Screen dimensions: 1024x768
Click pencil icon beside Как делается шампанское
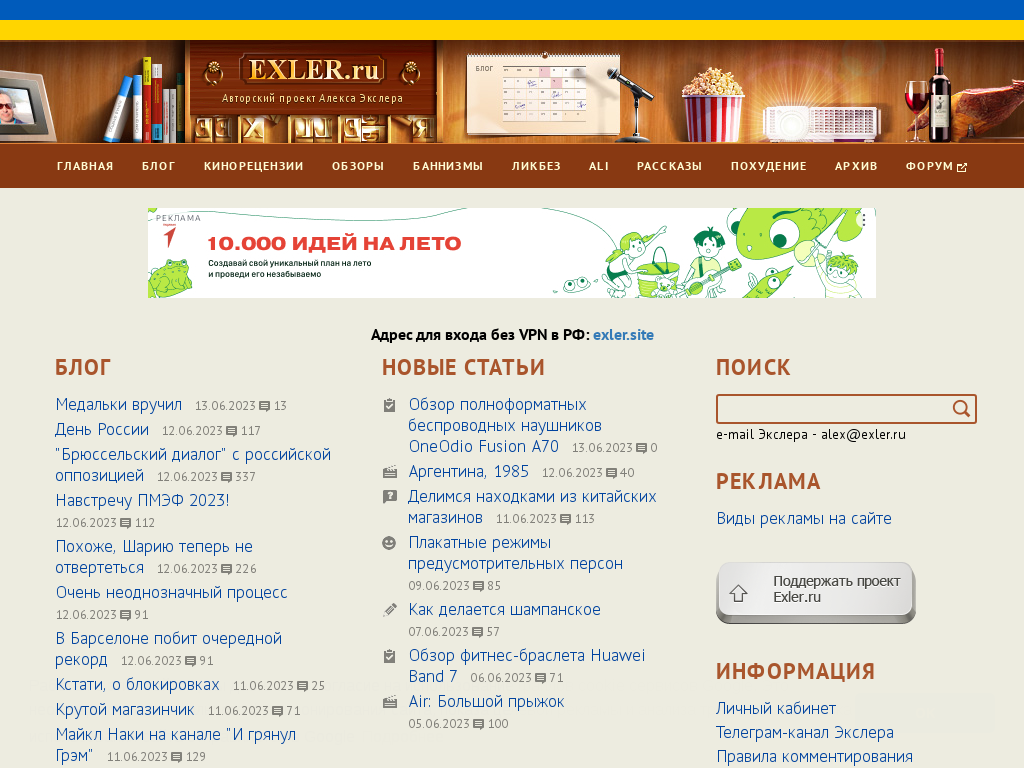tap(390, 610)
